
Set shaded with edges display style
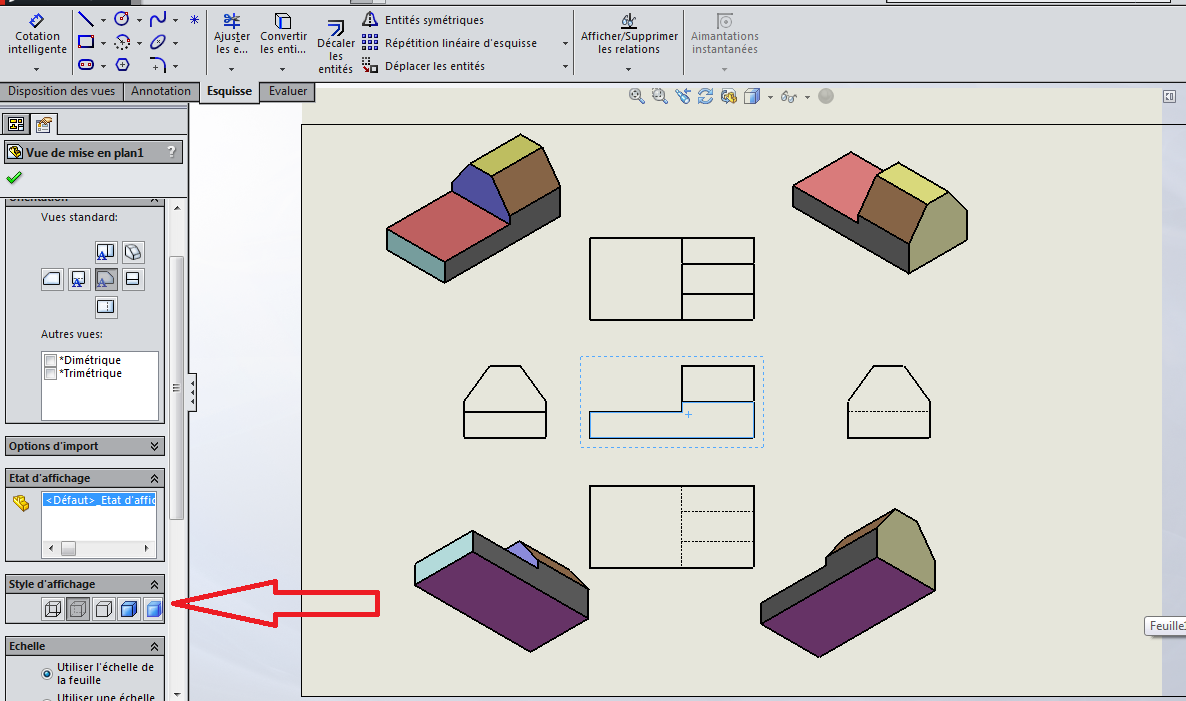coord(129,609)
